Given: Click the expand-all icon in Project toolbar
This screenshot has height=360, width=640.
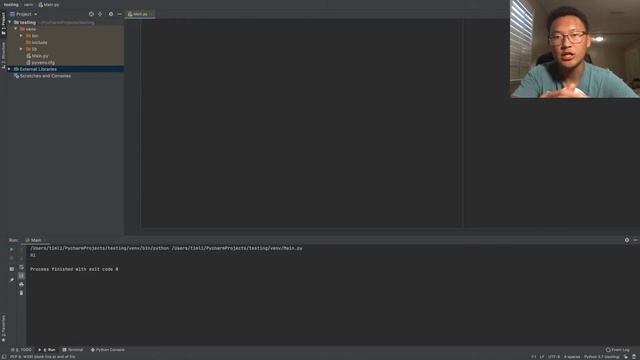Looking at the screenshot, I should (100, 14).
